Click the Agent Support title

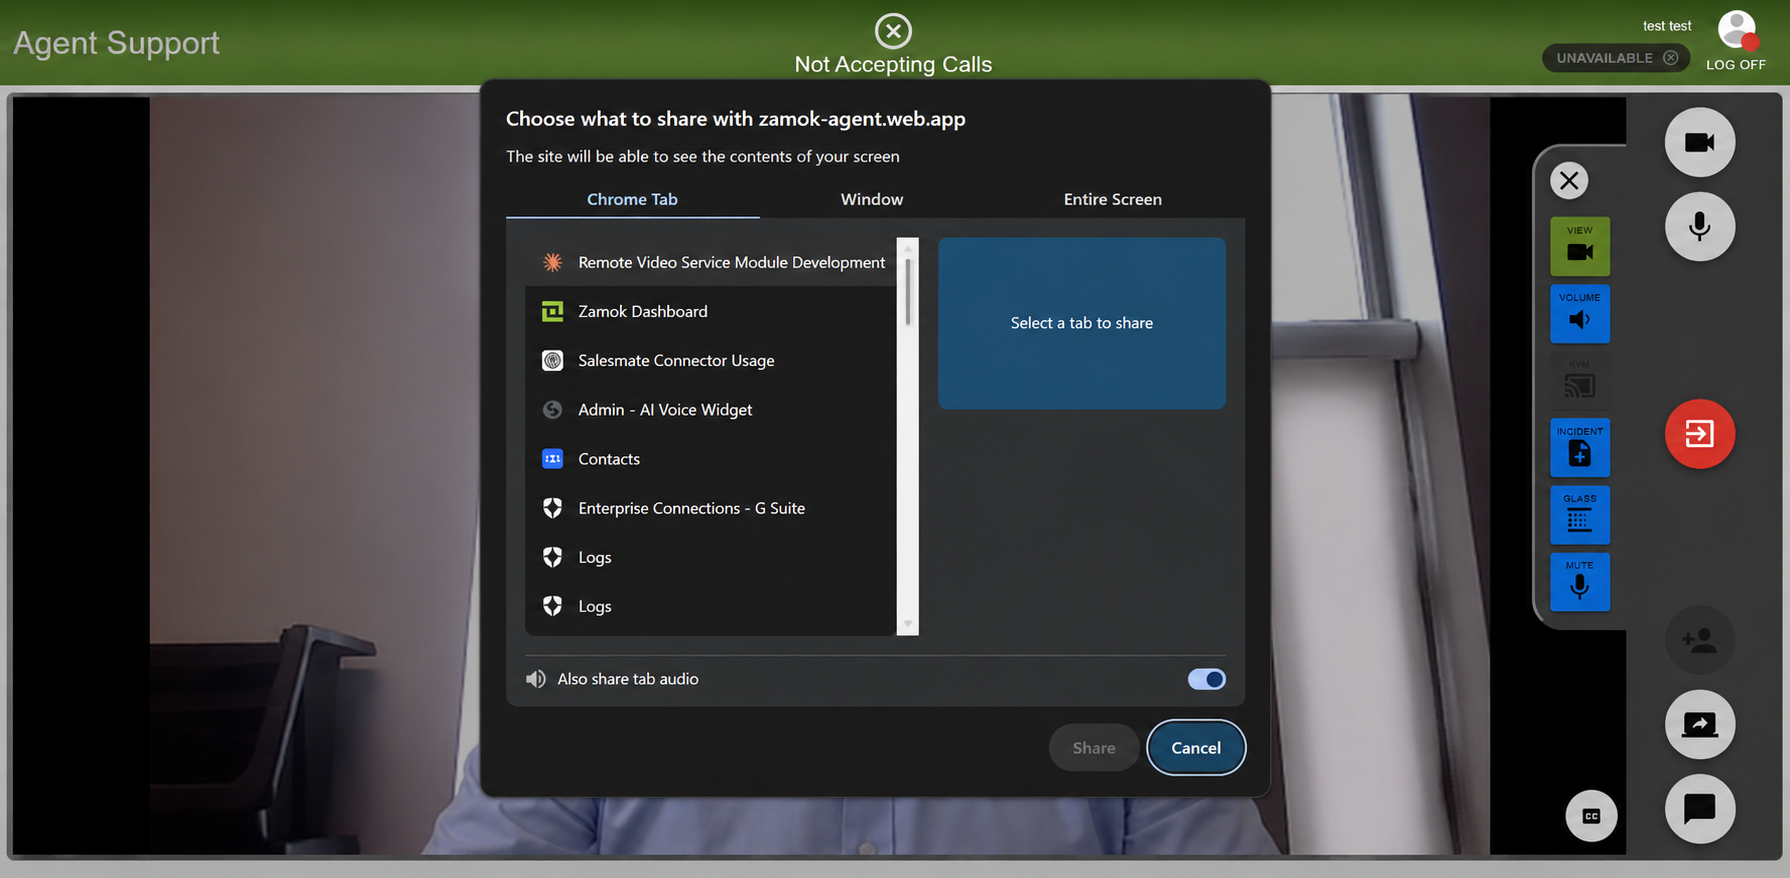tap(116, 42)
